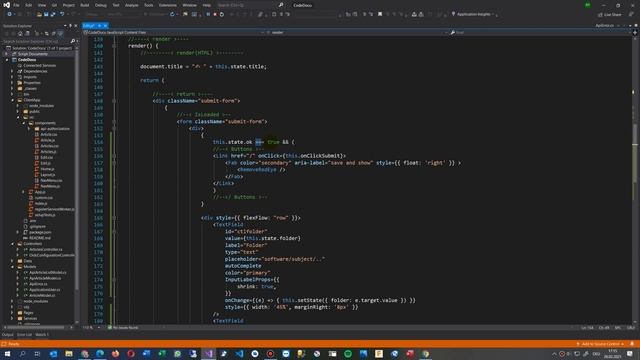Open Task View from the taskbar

pyautogui.click(x=38, y=353)
